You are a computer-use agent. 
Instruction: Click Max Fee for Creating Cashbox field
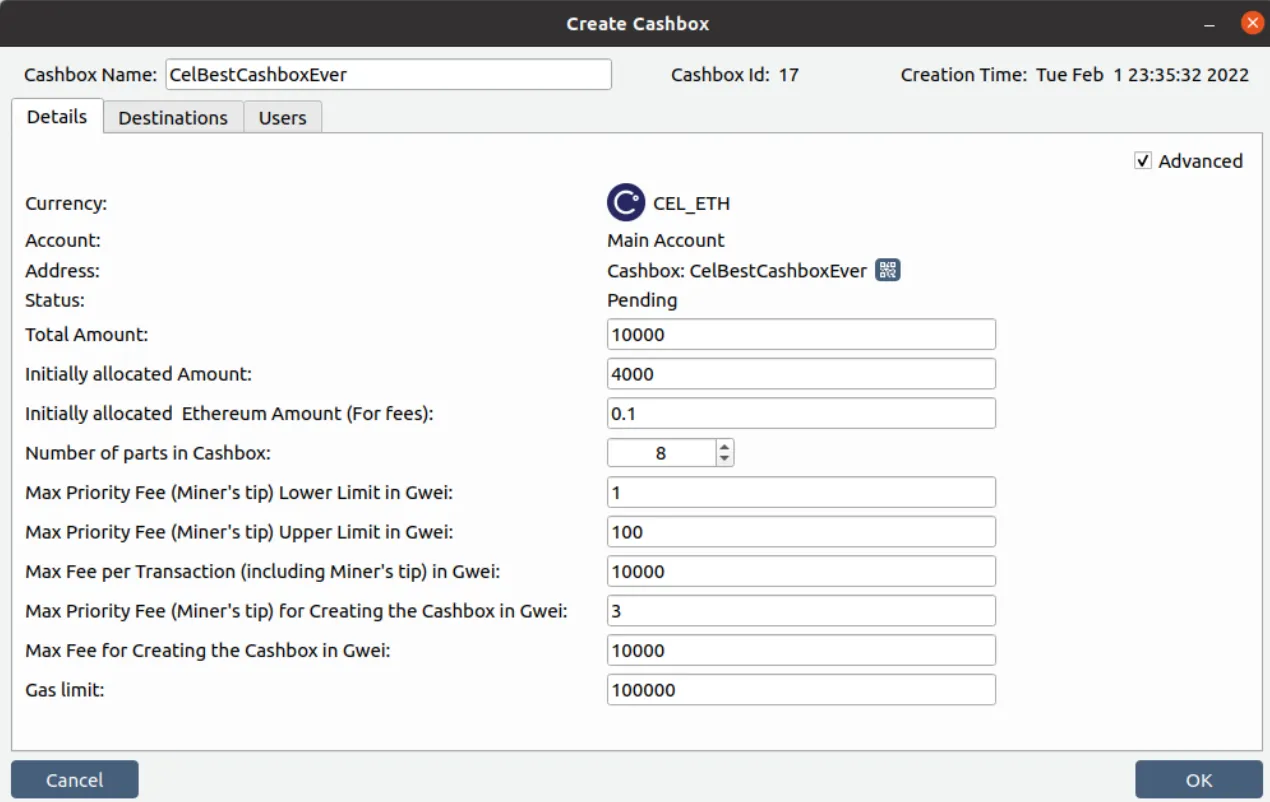(x=801, y=650)
